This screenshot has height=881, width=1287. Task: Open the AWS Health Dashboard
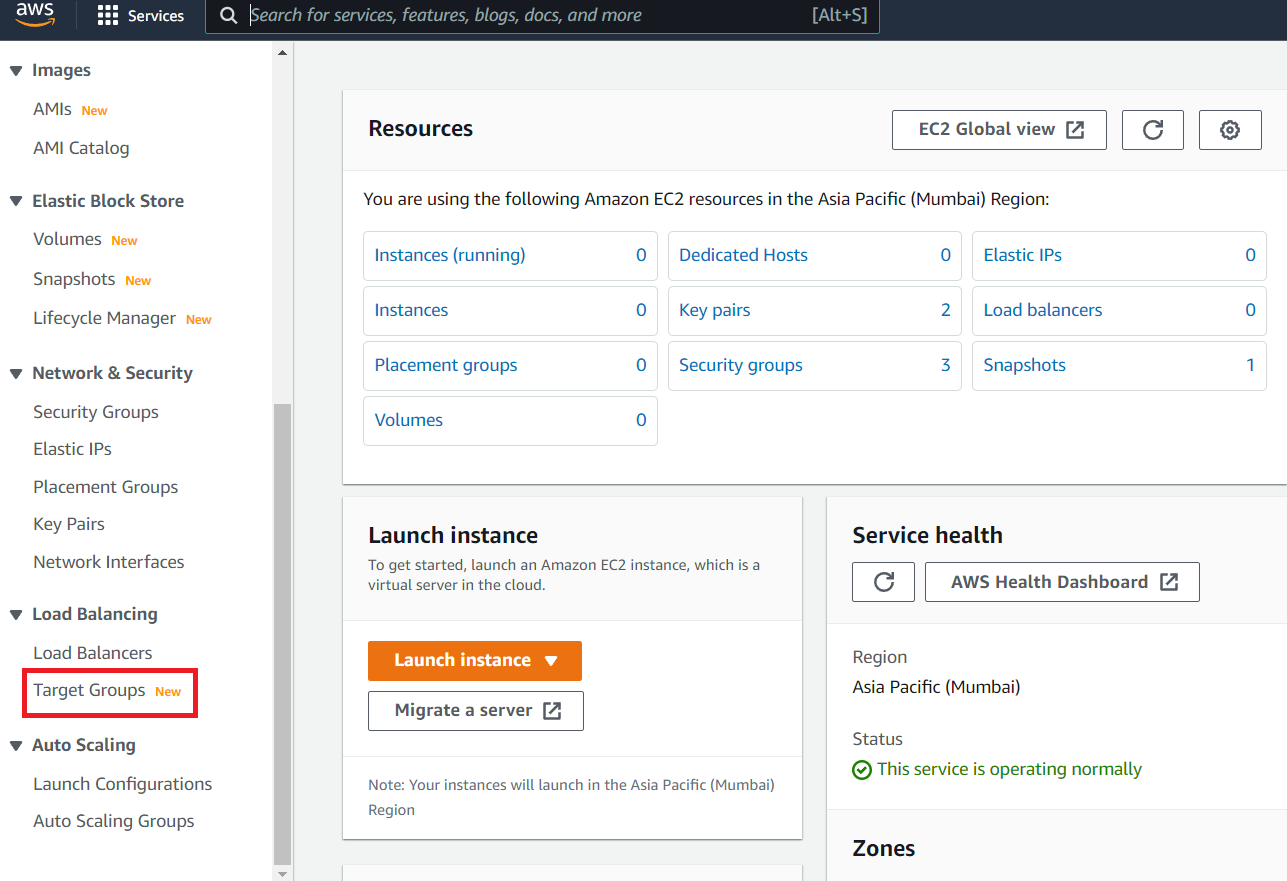pyautogui.click(x=1061, y=581)
